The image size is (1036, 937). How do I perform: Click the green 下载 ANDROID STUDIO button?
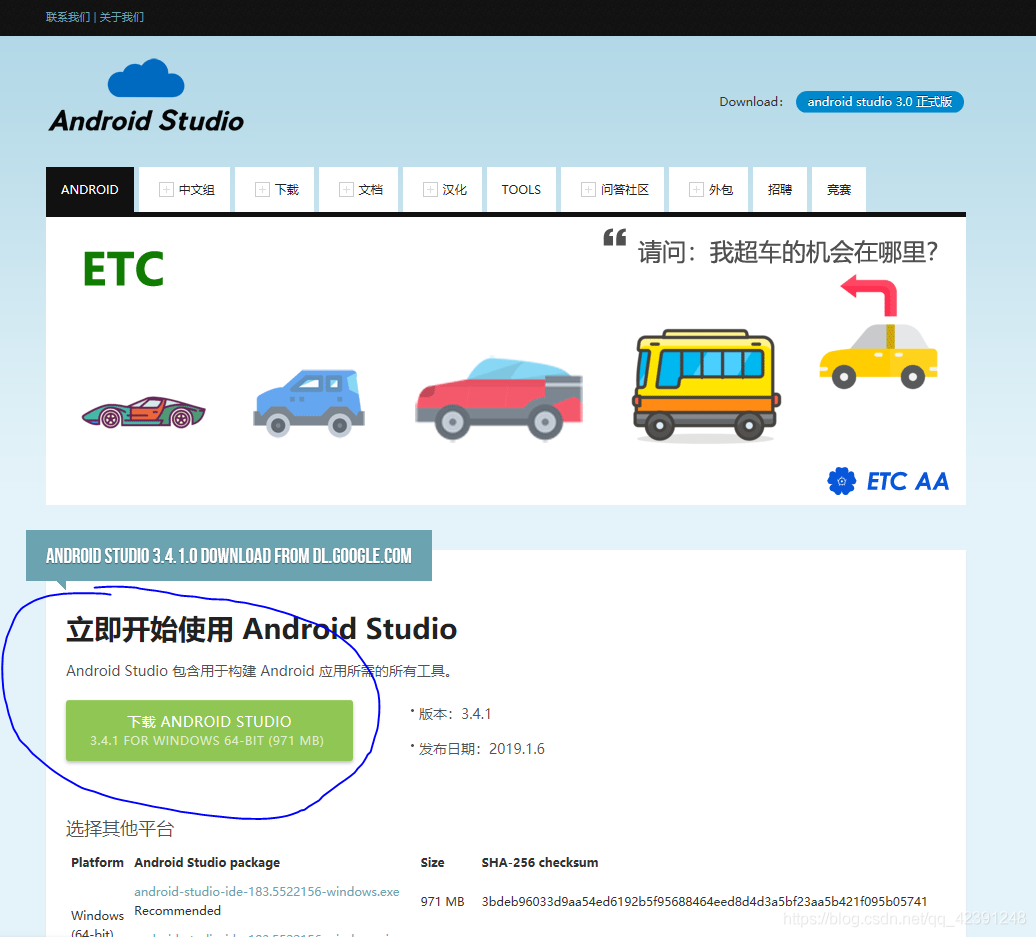[x=209, y=731]
